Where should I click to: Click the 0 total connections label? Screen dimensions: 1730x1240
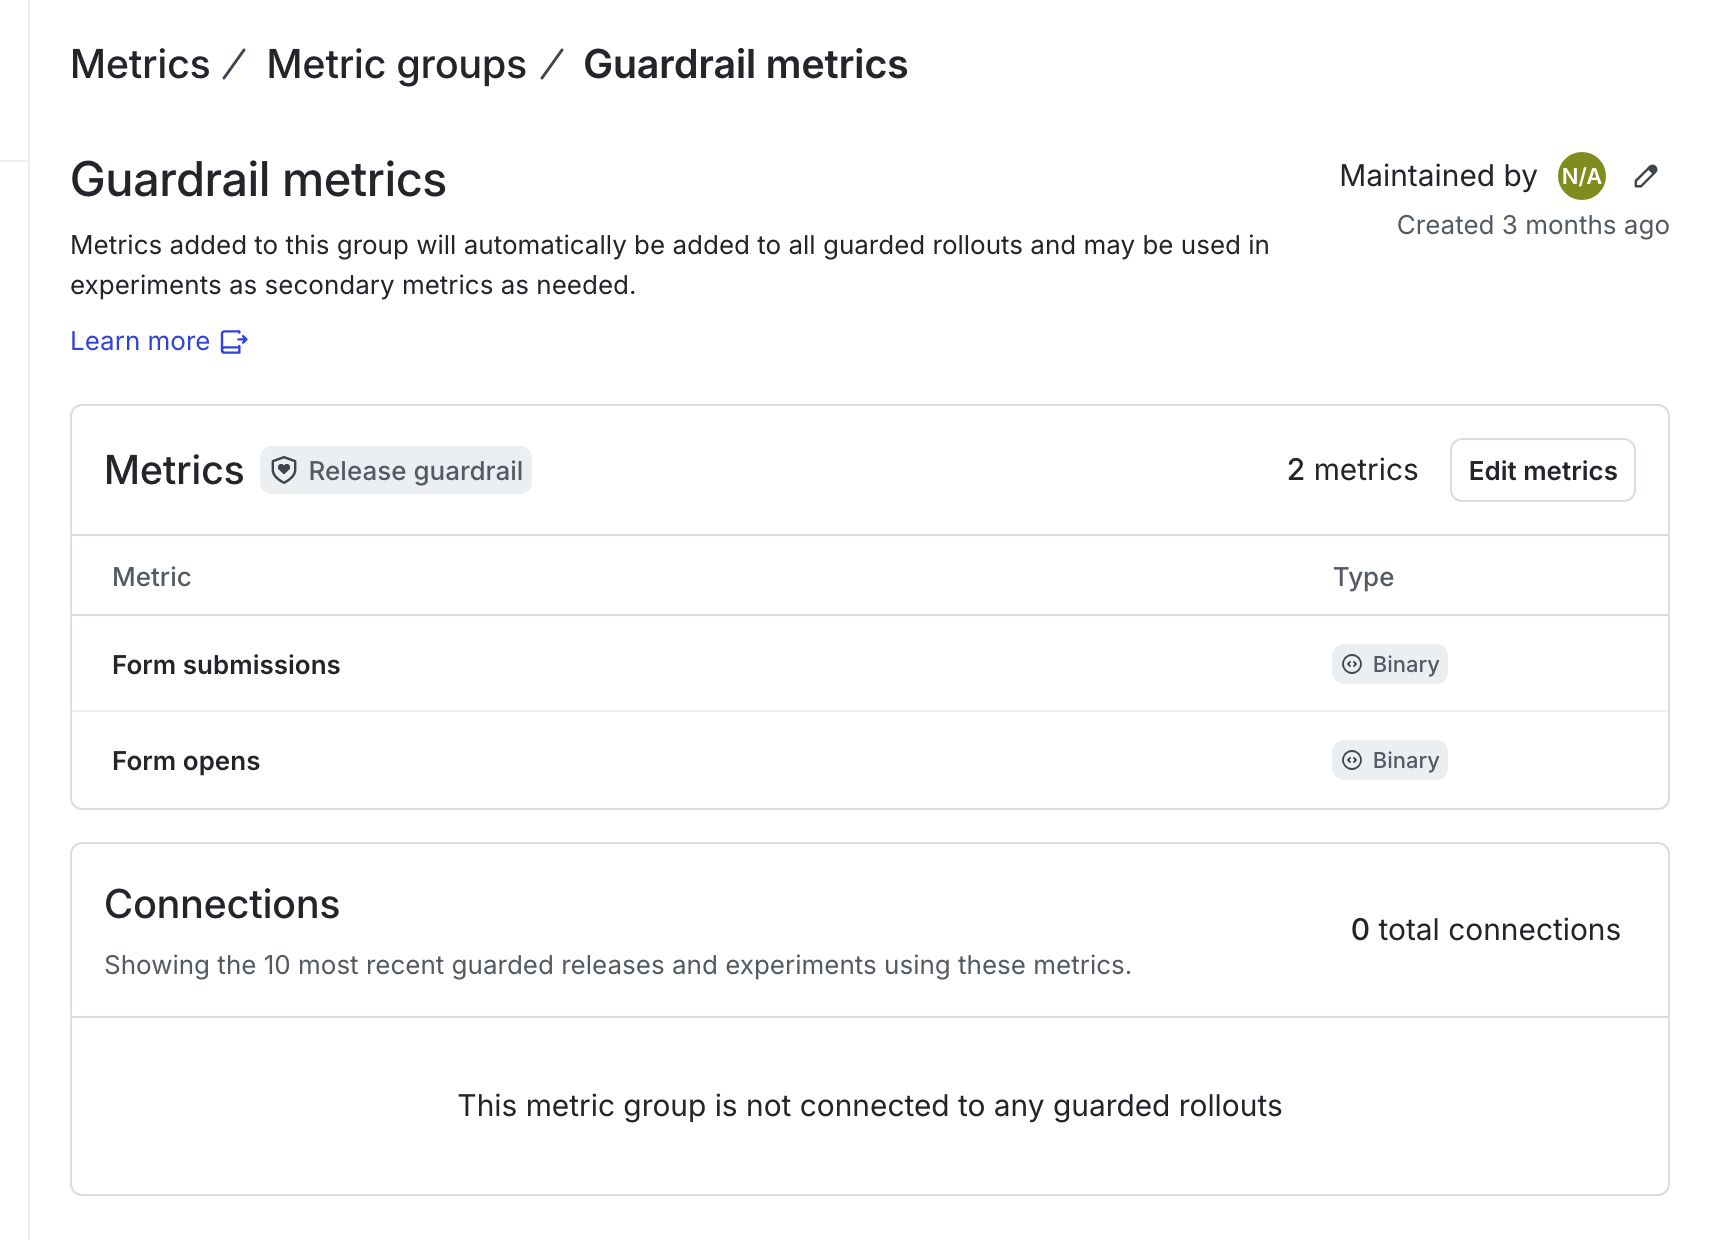[1486, 930]
